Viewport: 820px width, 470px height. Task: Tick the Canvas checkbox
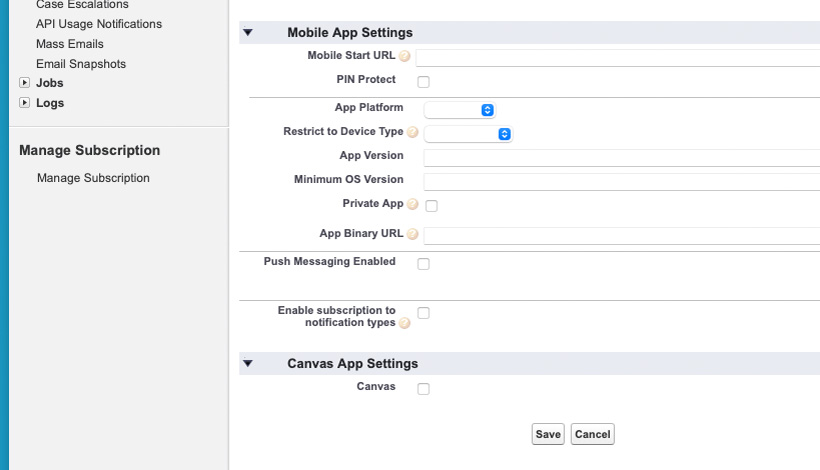(424, 389)
